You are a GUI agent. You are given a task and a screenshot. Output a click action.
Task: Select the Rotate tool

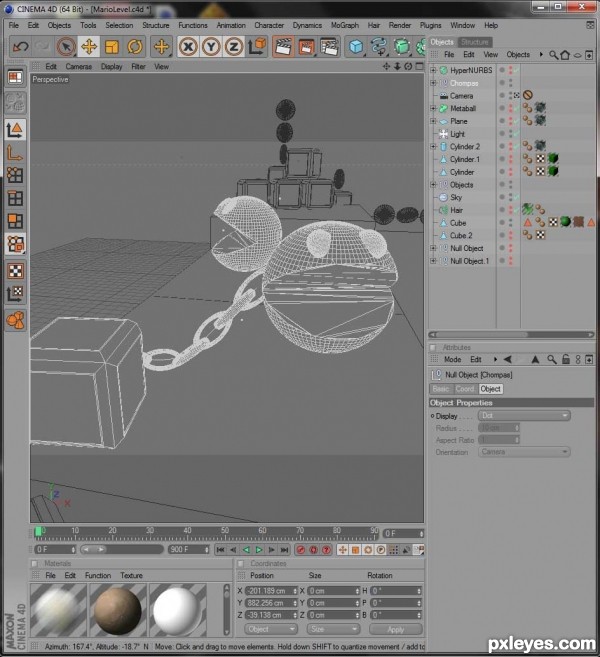[134, 47]
